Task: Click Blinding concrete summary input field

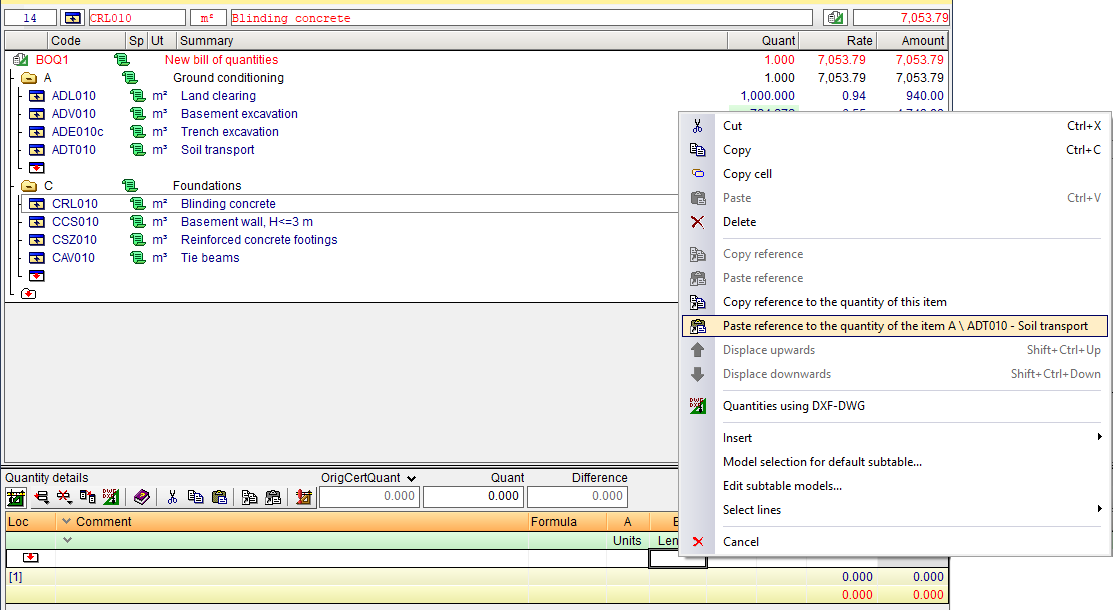Action: [521, 18]
